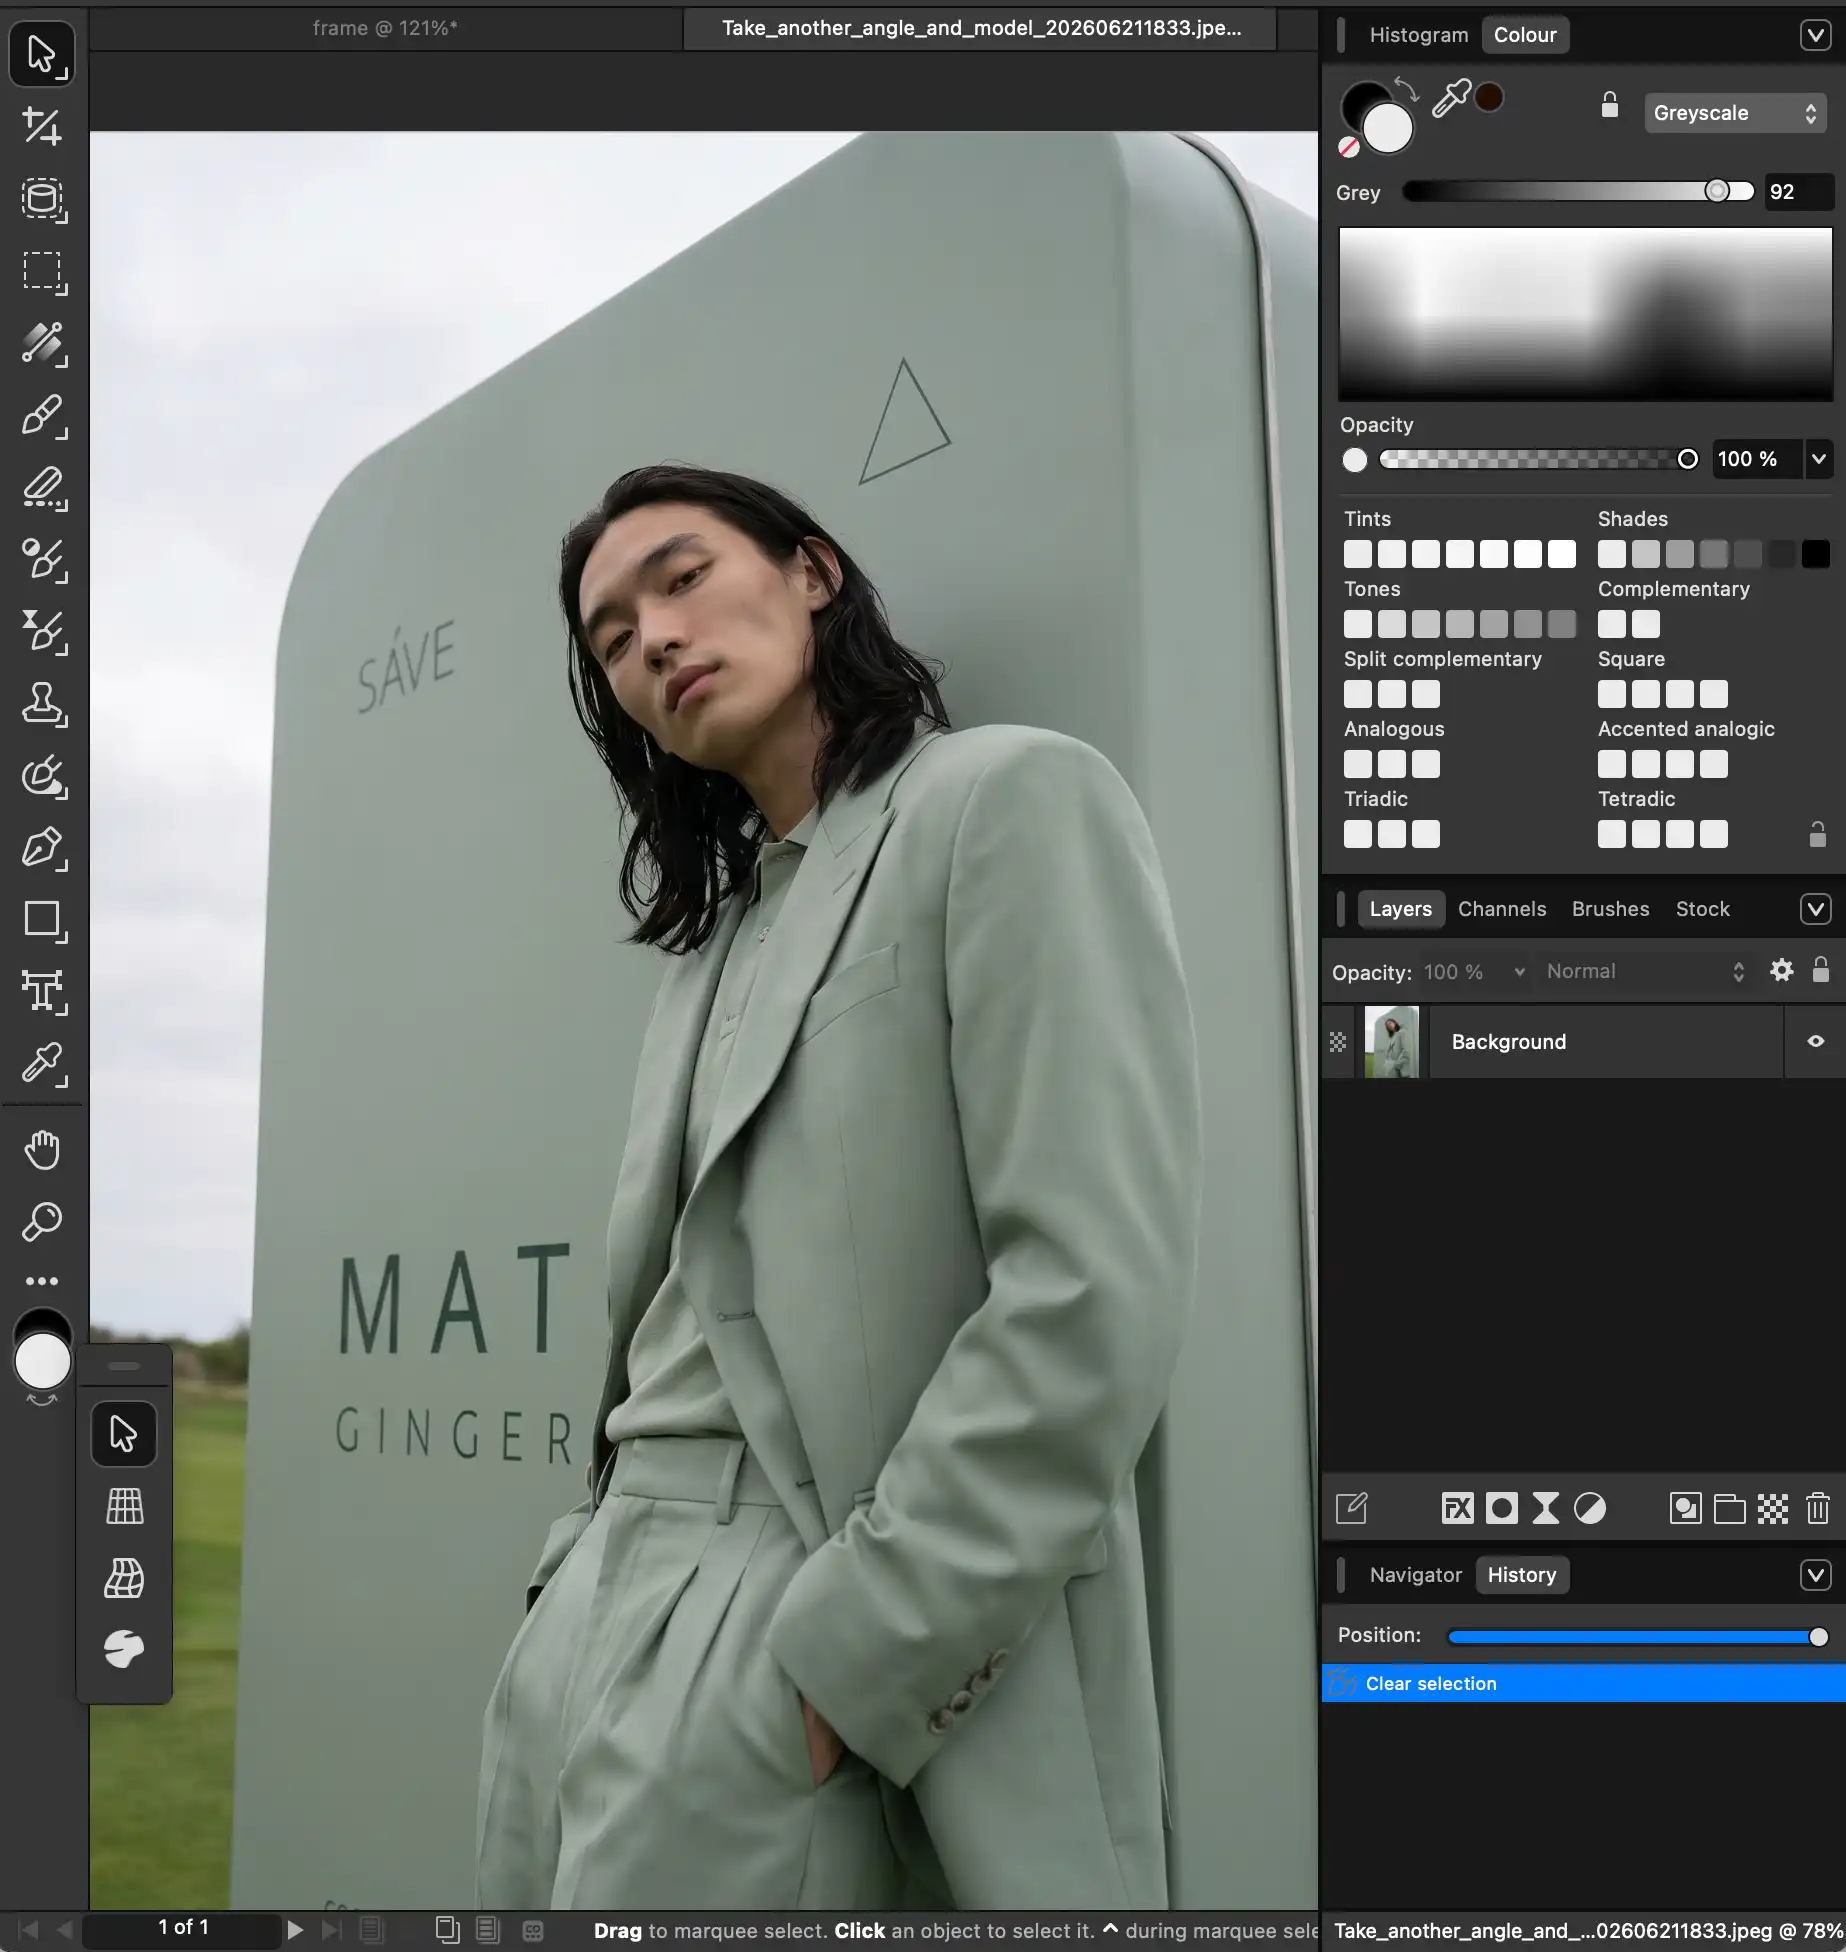The height and width of the screenshot is (1952, 1846).
Task: Add an adjustment layer
Action: point(1589,1508)
